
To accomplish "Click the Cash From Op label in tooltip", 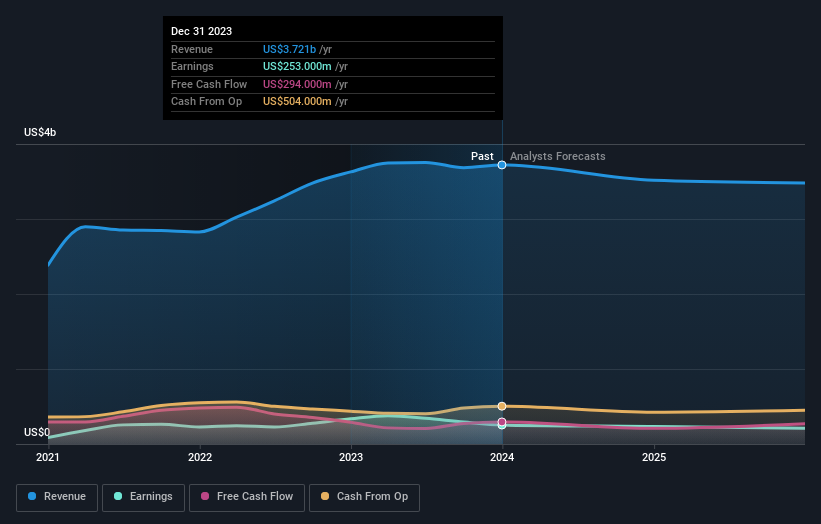I will [x=206, y=102].
